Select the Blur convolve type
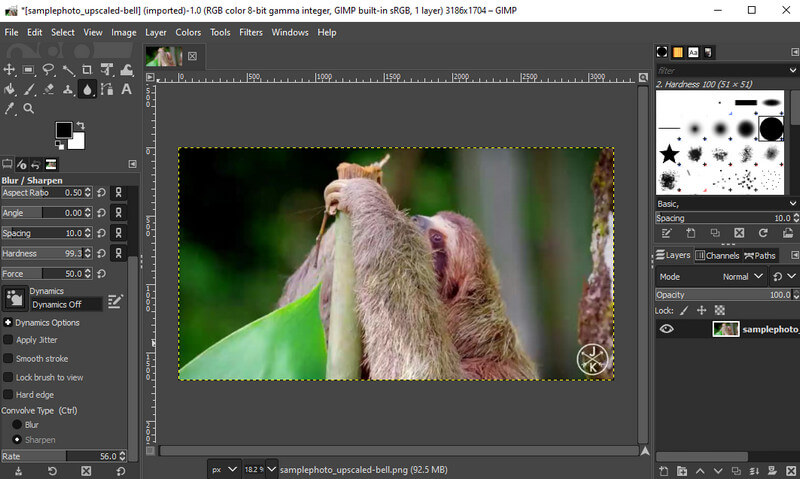 tap(17, 425)
